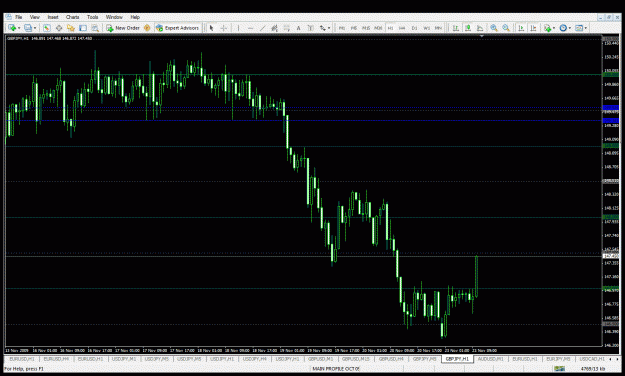The height and width of the screenshot is (376, 625).
Task: Show the Data Window panel
Action: pos(59,28)
